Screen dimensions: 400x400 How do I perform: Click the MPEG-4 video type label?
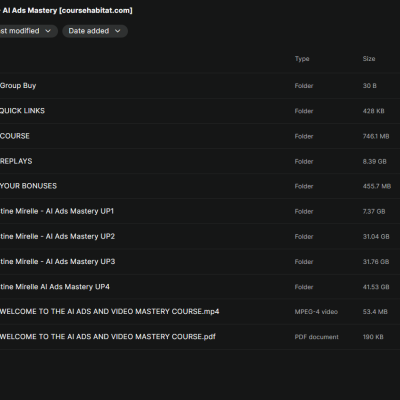click(316, 312)
